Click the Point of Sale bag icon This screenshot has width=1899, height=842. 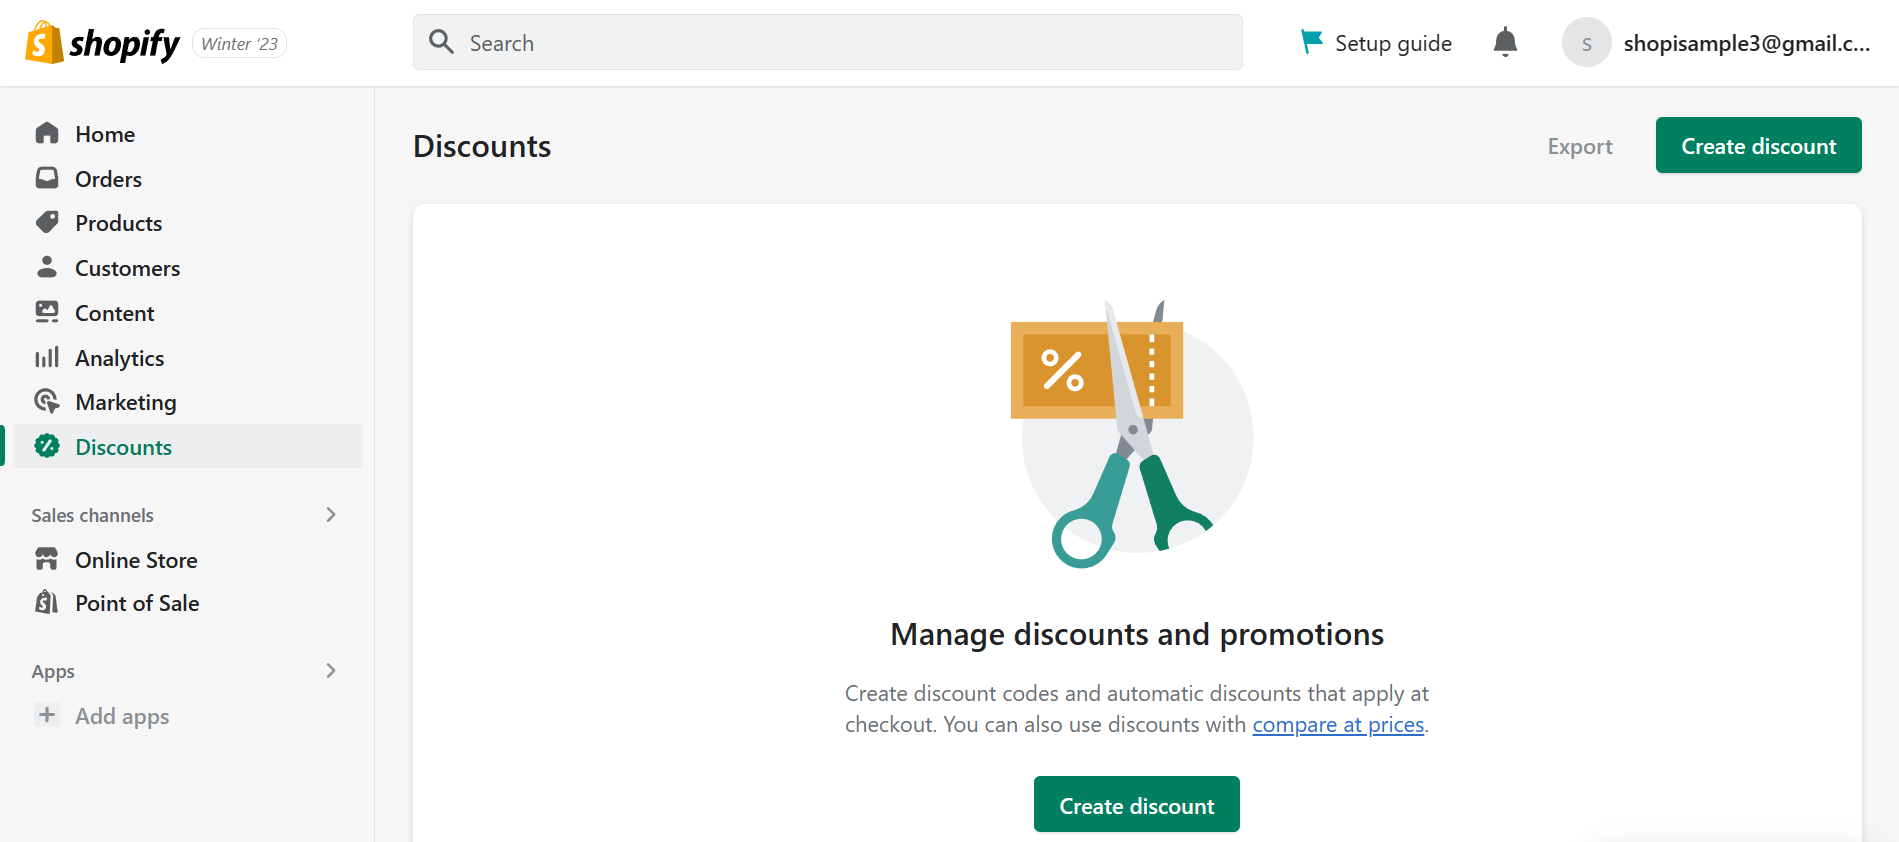[x=47, y=602]
